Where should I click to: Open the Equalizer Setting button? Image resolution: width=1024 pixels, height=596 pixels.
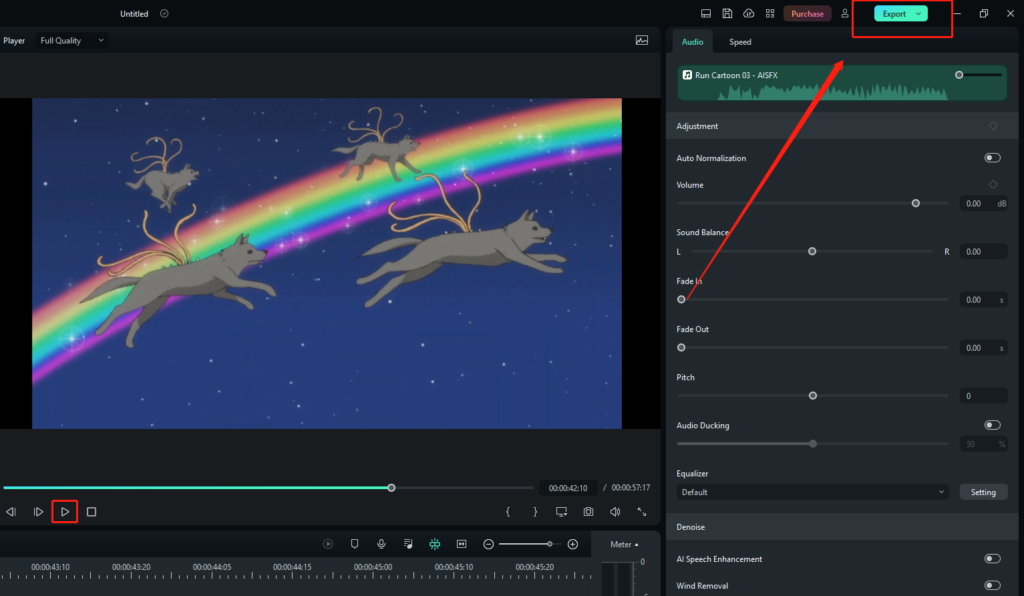[x=983, y=491]
